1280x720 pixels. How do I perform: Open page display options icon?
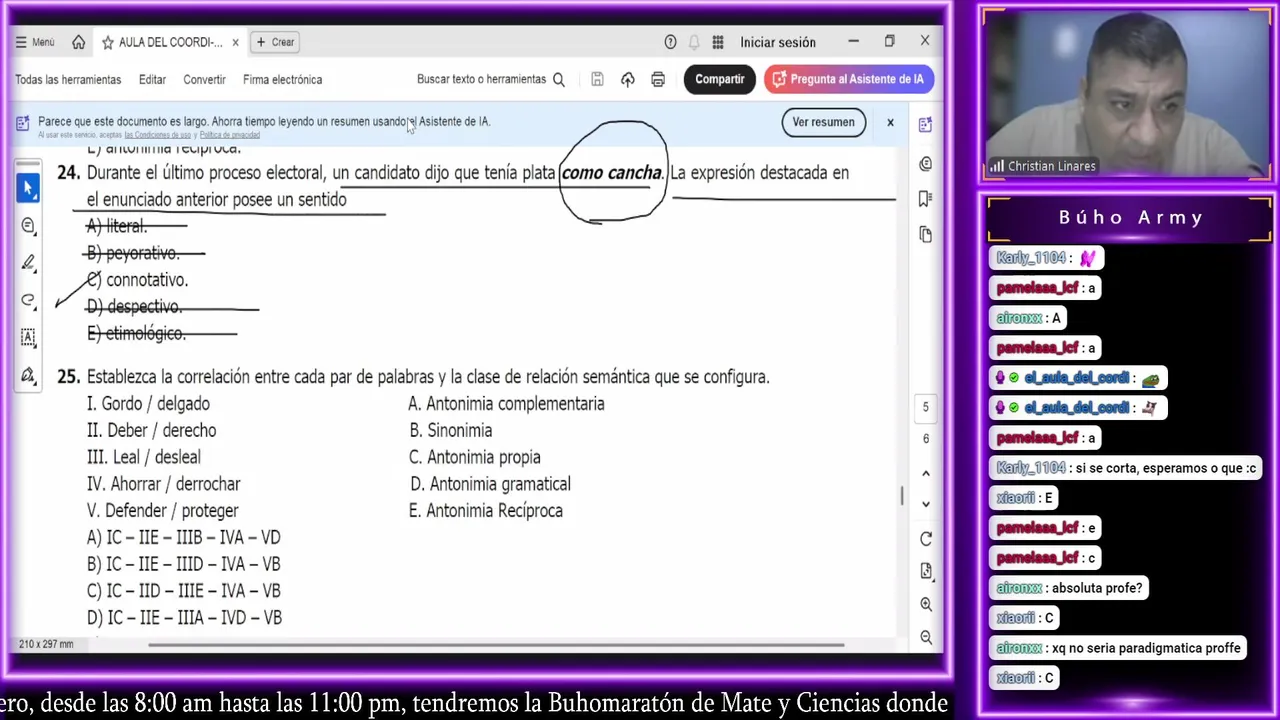click(925, 571)
